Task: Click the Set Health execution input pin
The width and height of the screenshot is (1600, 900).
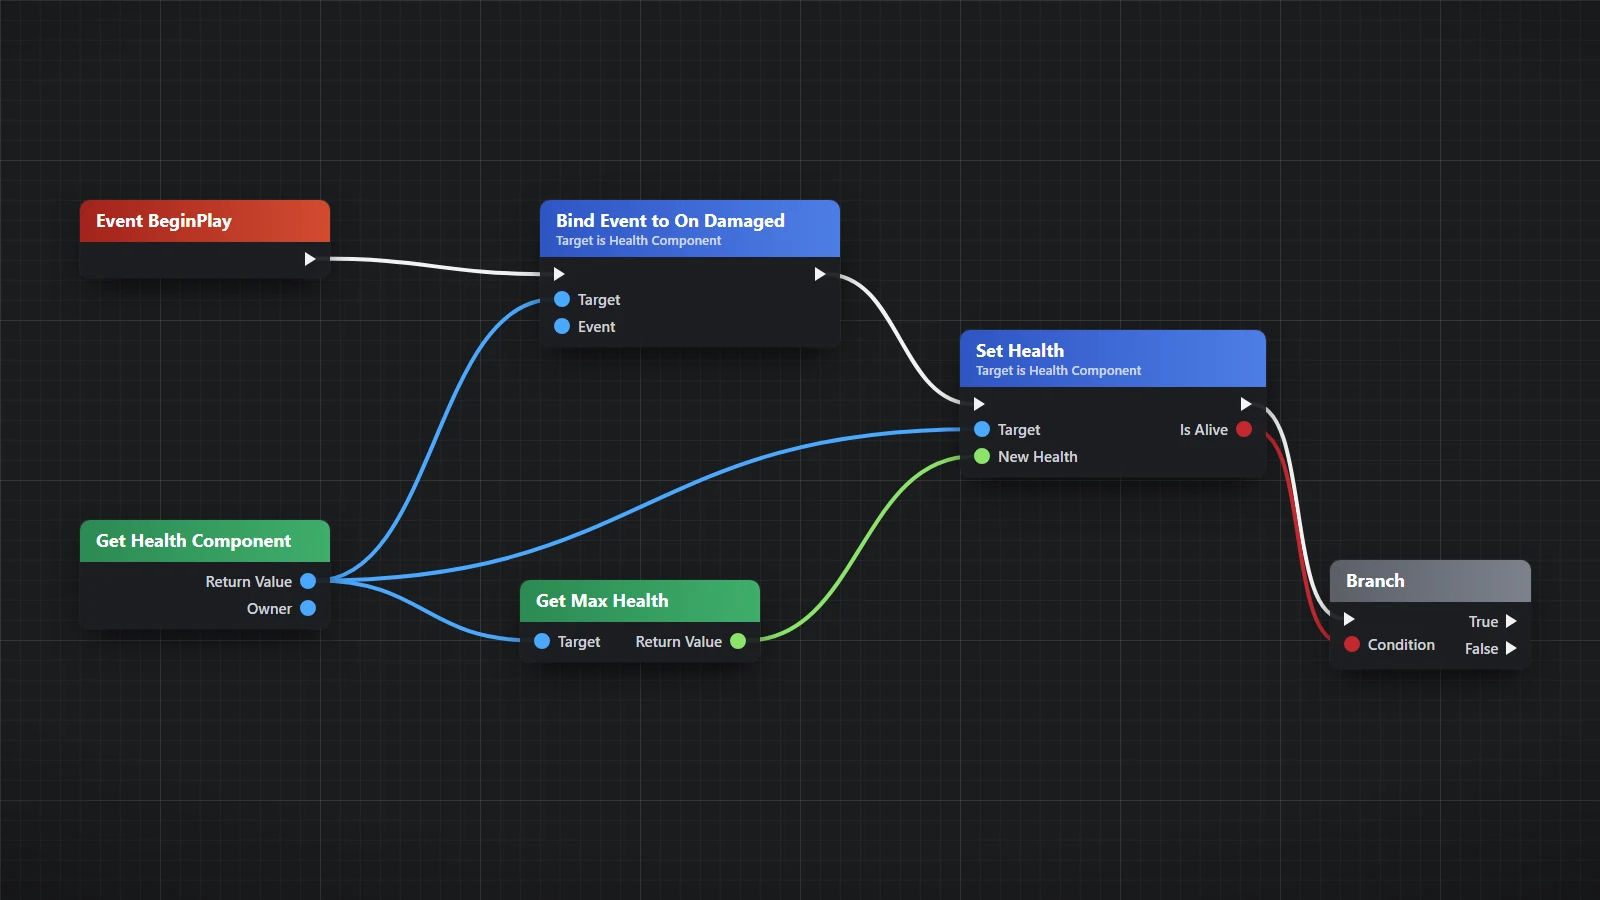Action: tap(979, 404)
